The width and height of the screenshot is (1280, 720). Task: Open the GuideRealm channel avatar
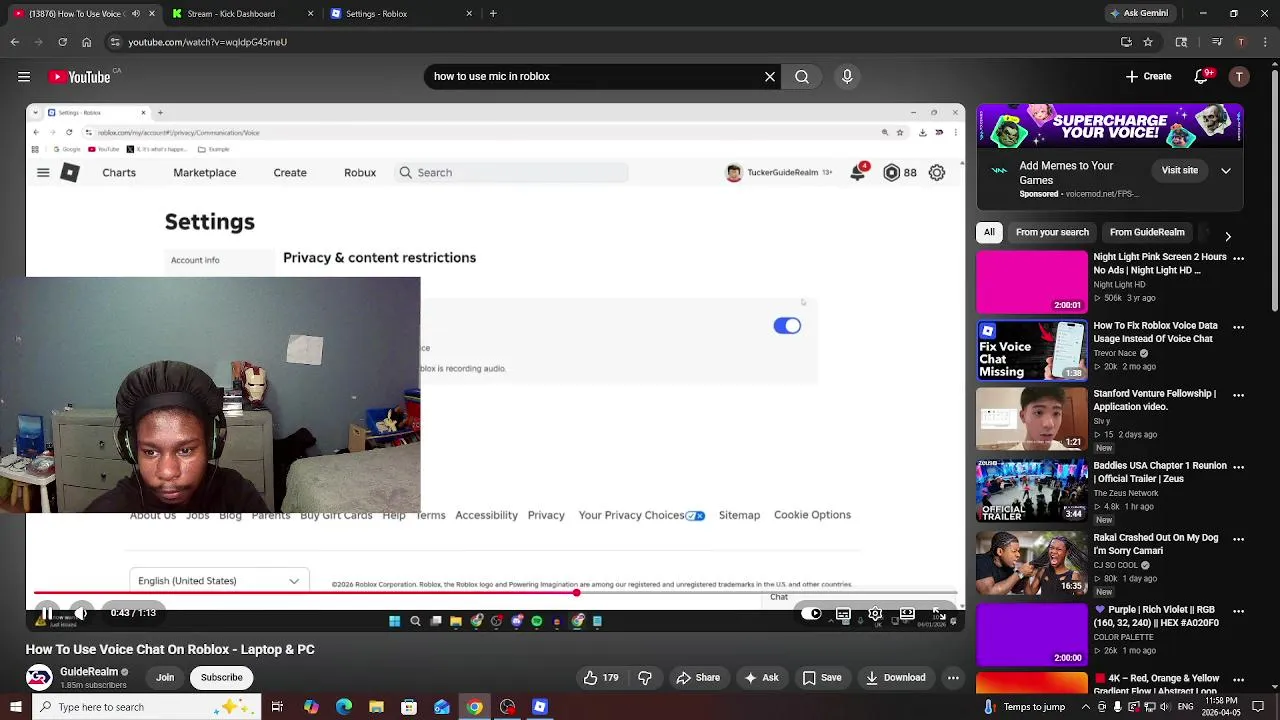pos(39,677)
